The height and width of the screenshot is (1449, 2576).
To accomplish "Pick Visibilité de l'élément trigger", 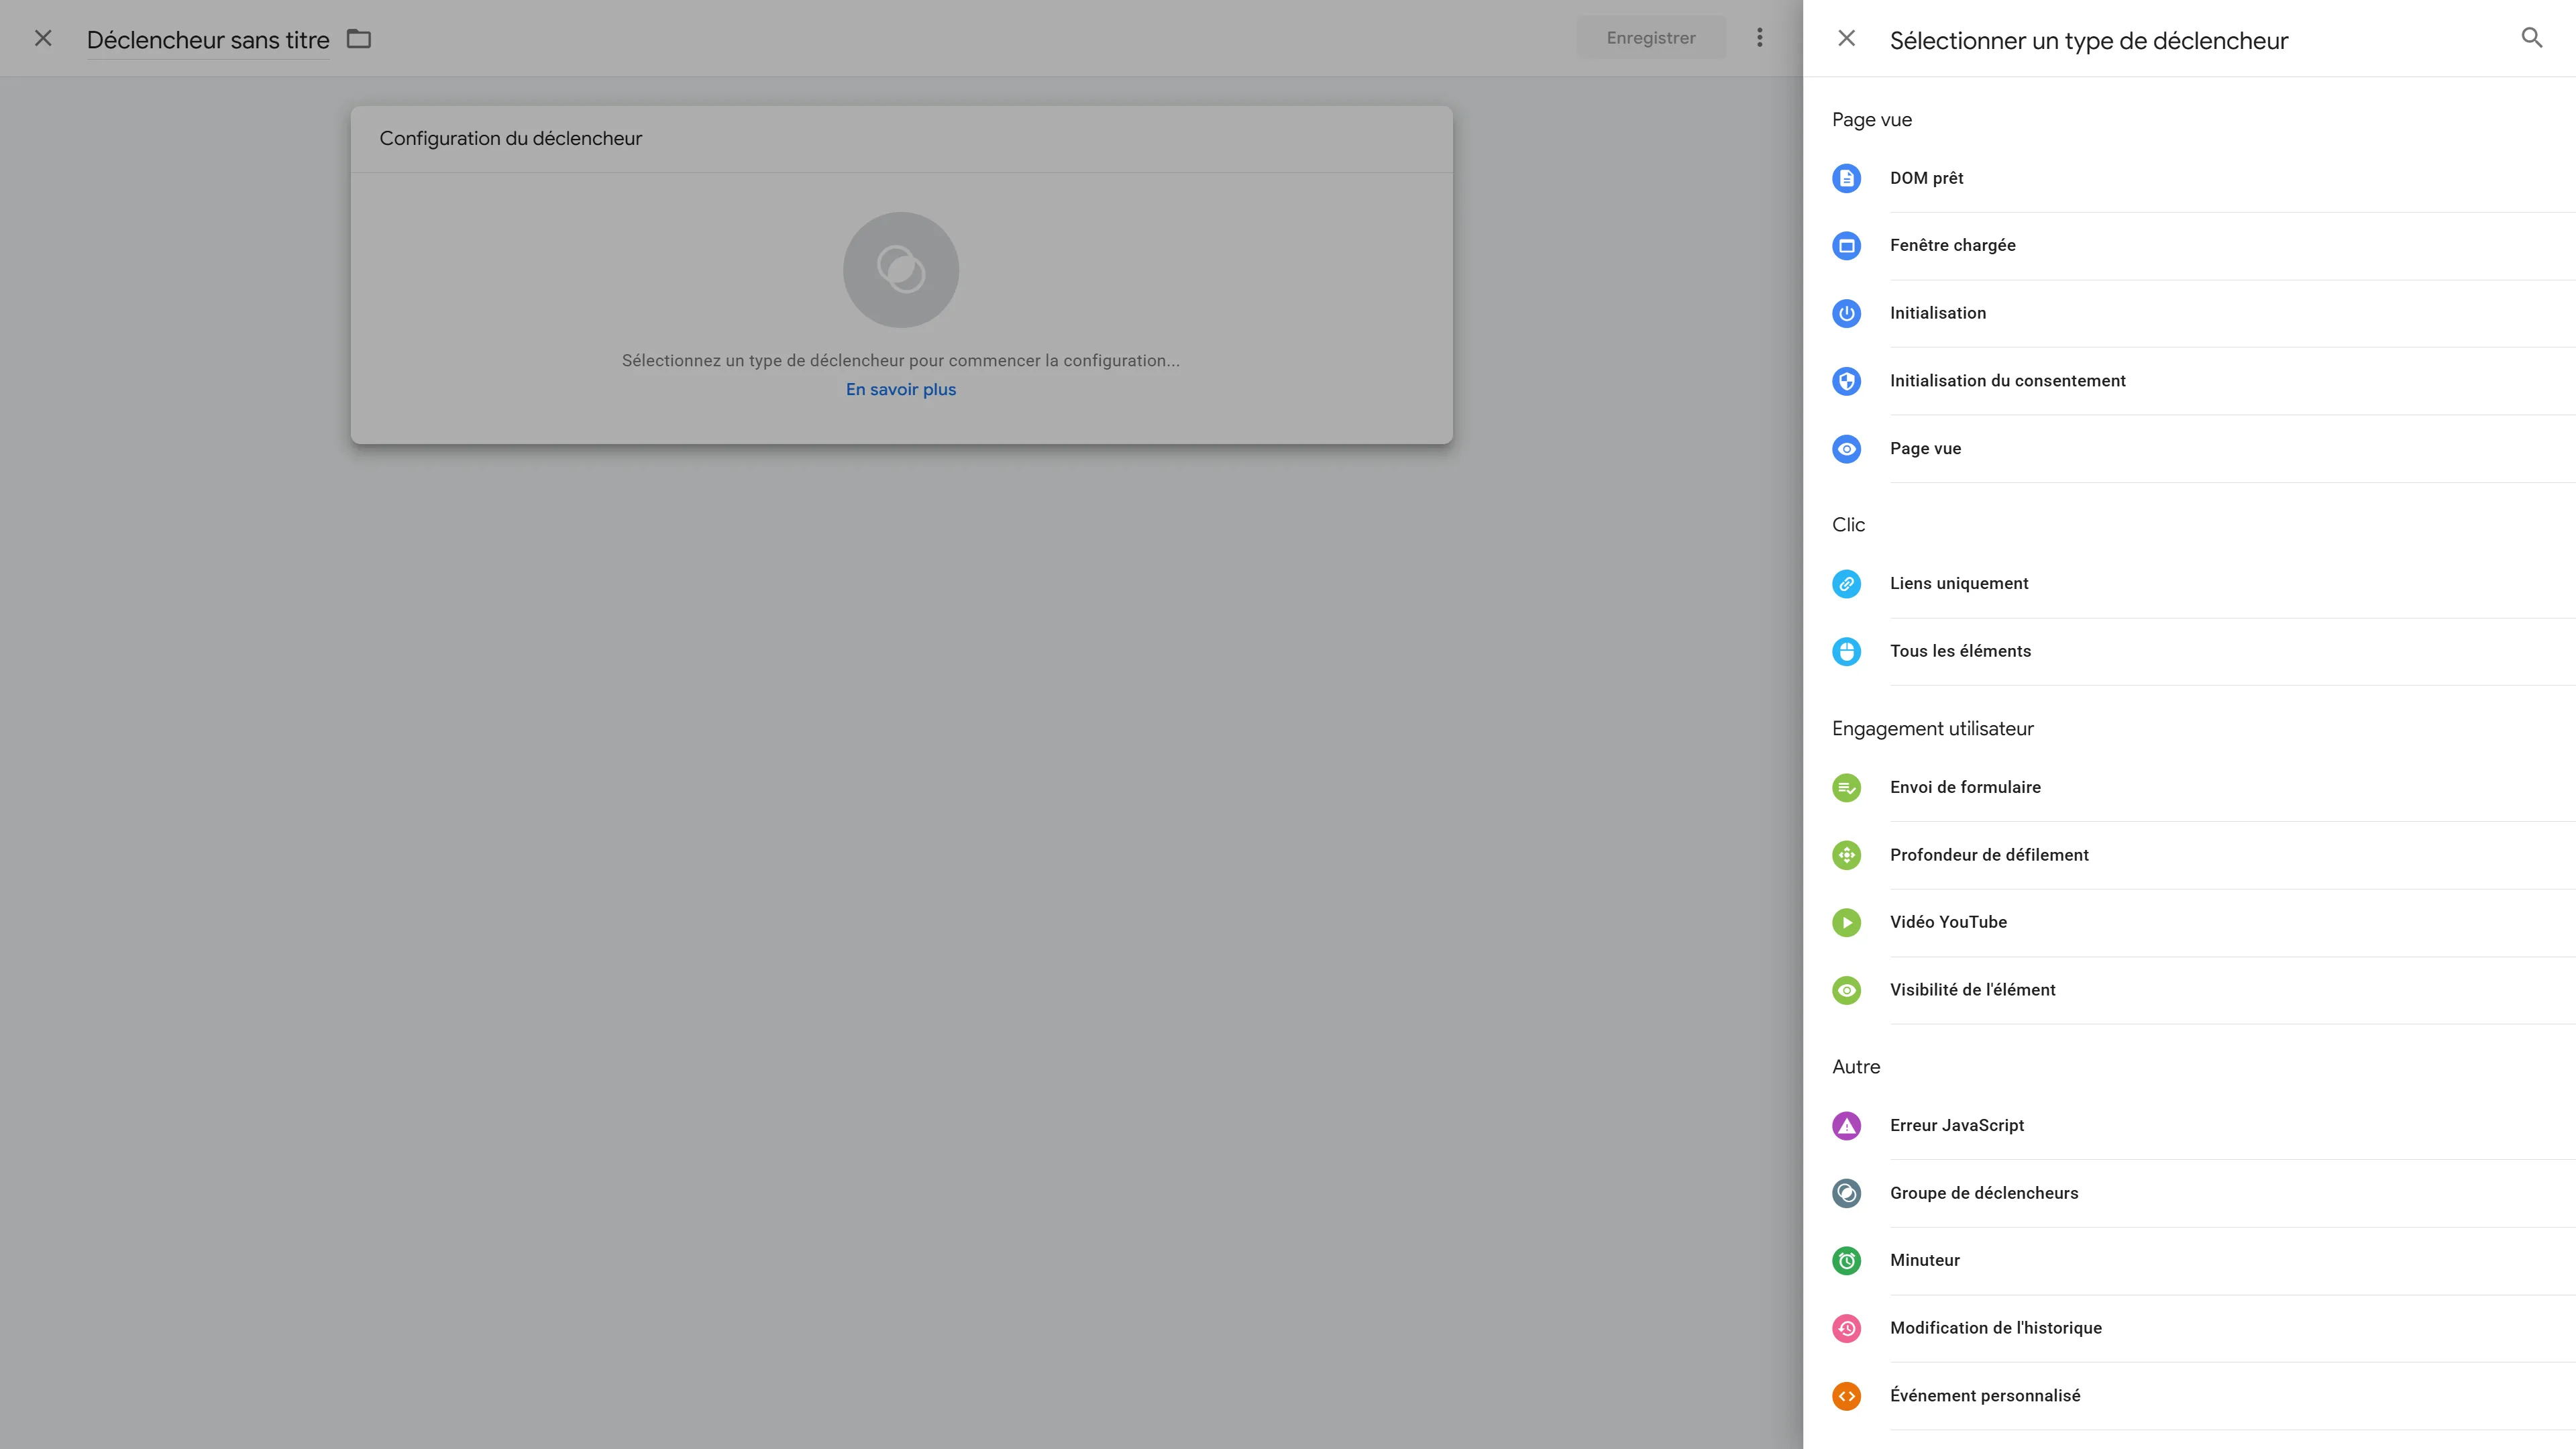I will pyautogui.click(x=2203, y=990).
